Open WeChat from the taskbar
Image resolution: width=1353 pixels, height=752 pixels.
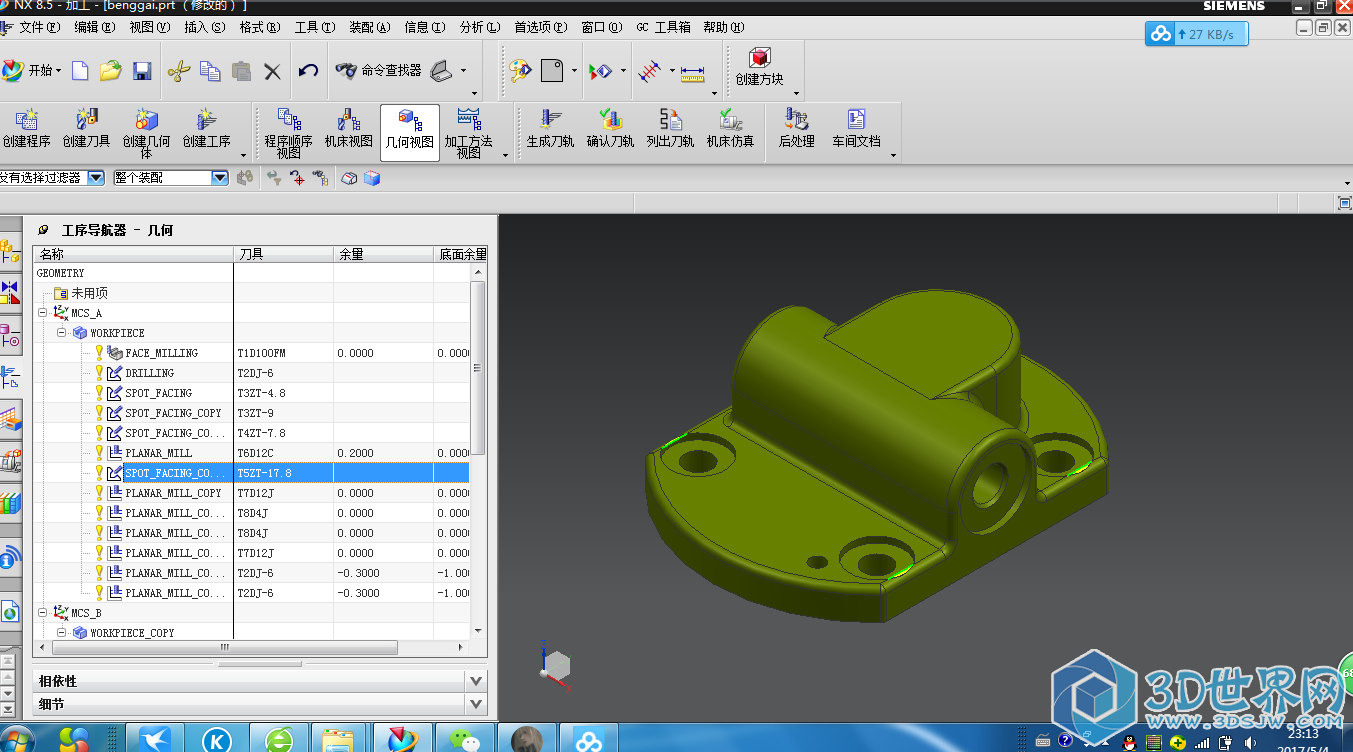(463, 740)
